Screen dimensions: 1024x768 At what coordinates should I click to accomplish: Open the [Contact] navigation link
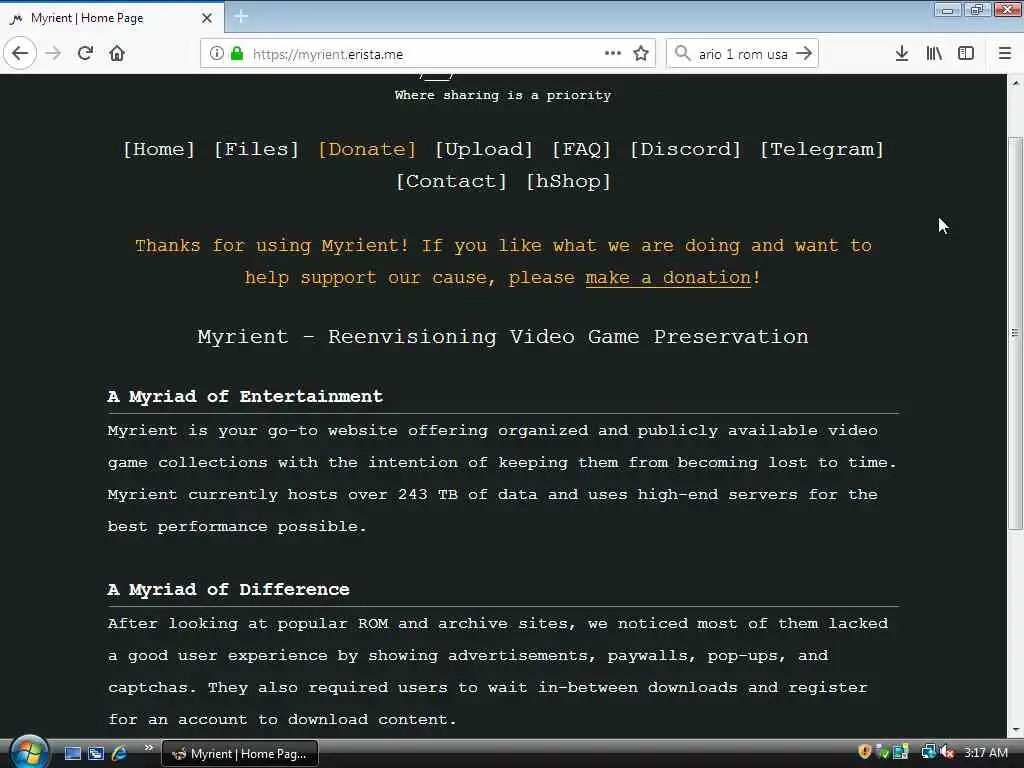tap(451, 182)
